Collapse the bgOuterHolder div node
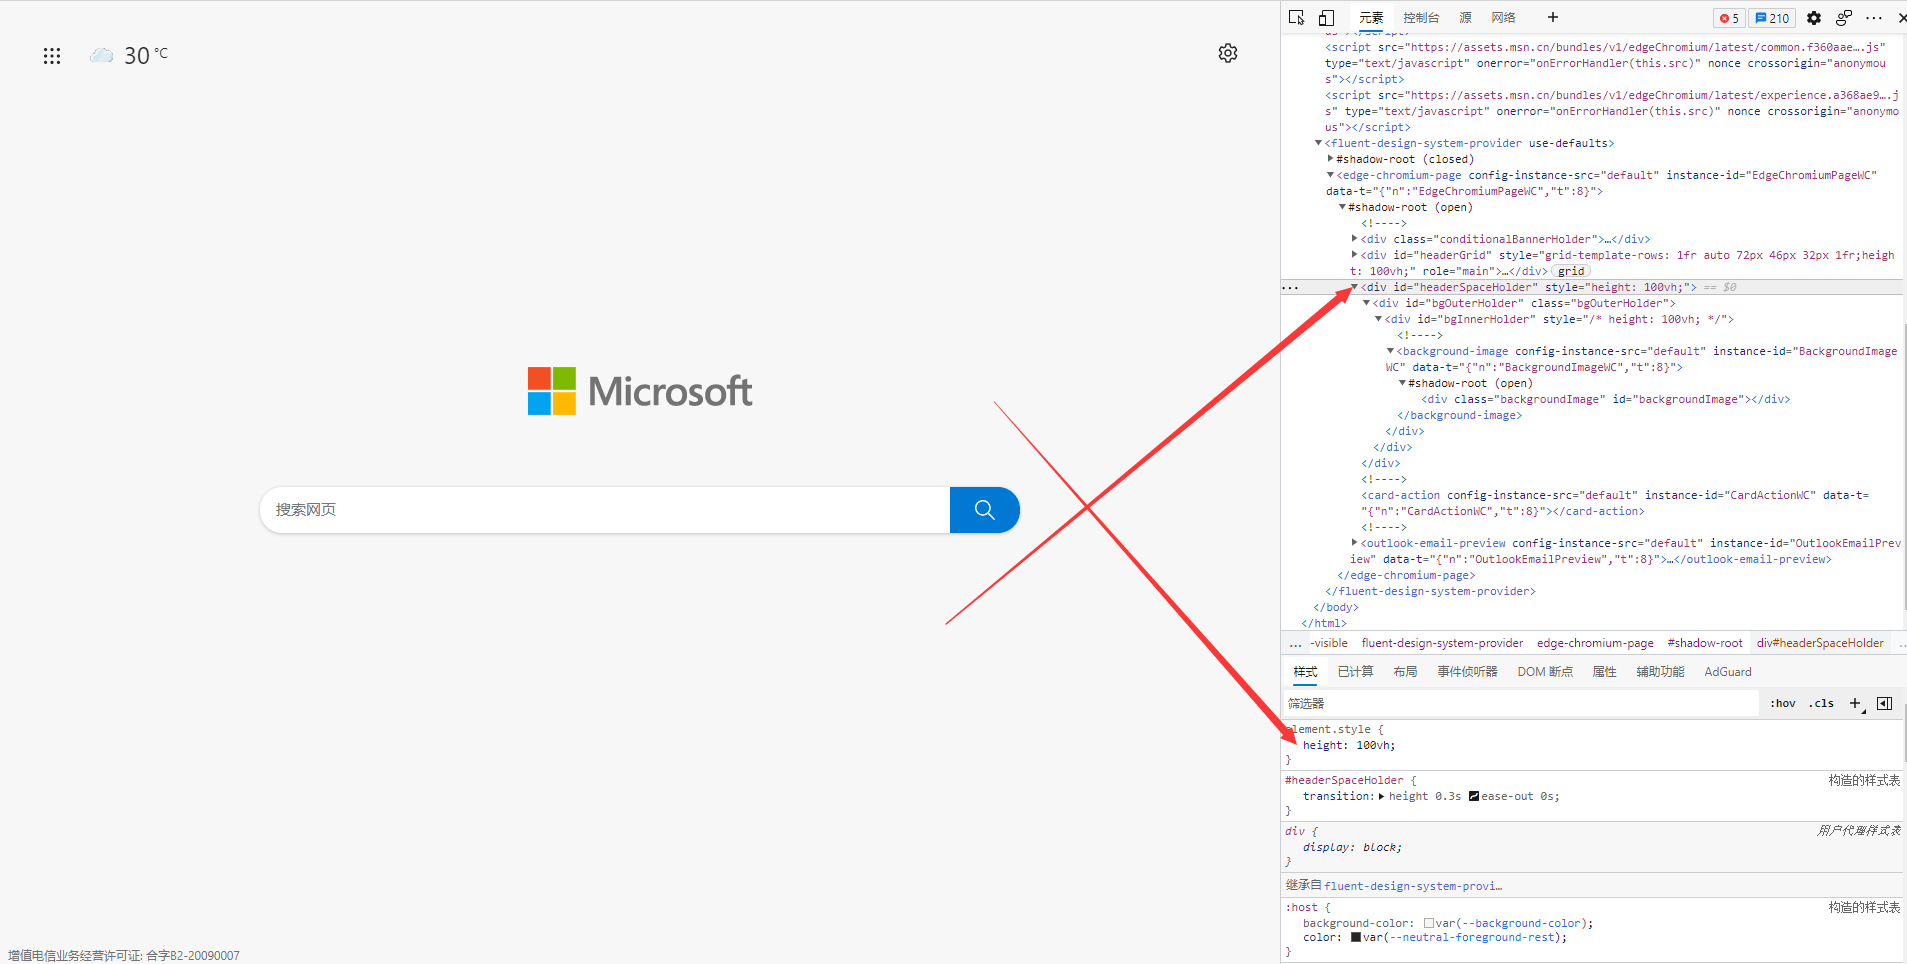Image resolution: width=1907 pixels, height=964 pixels. [x=1367, y=303]
